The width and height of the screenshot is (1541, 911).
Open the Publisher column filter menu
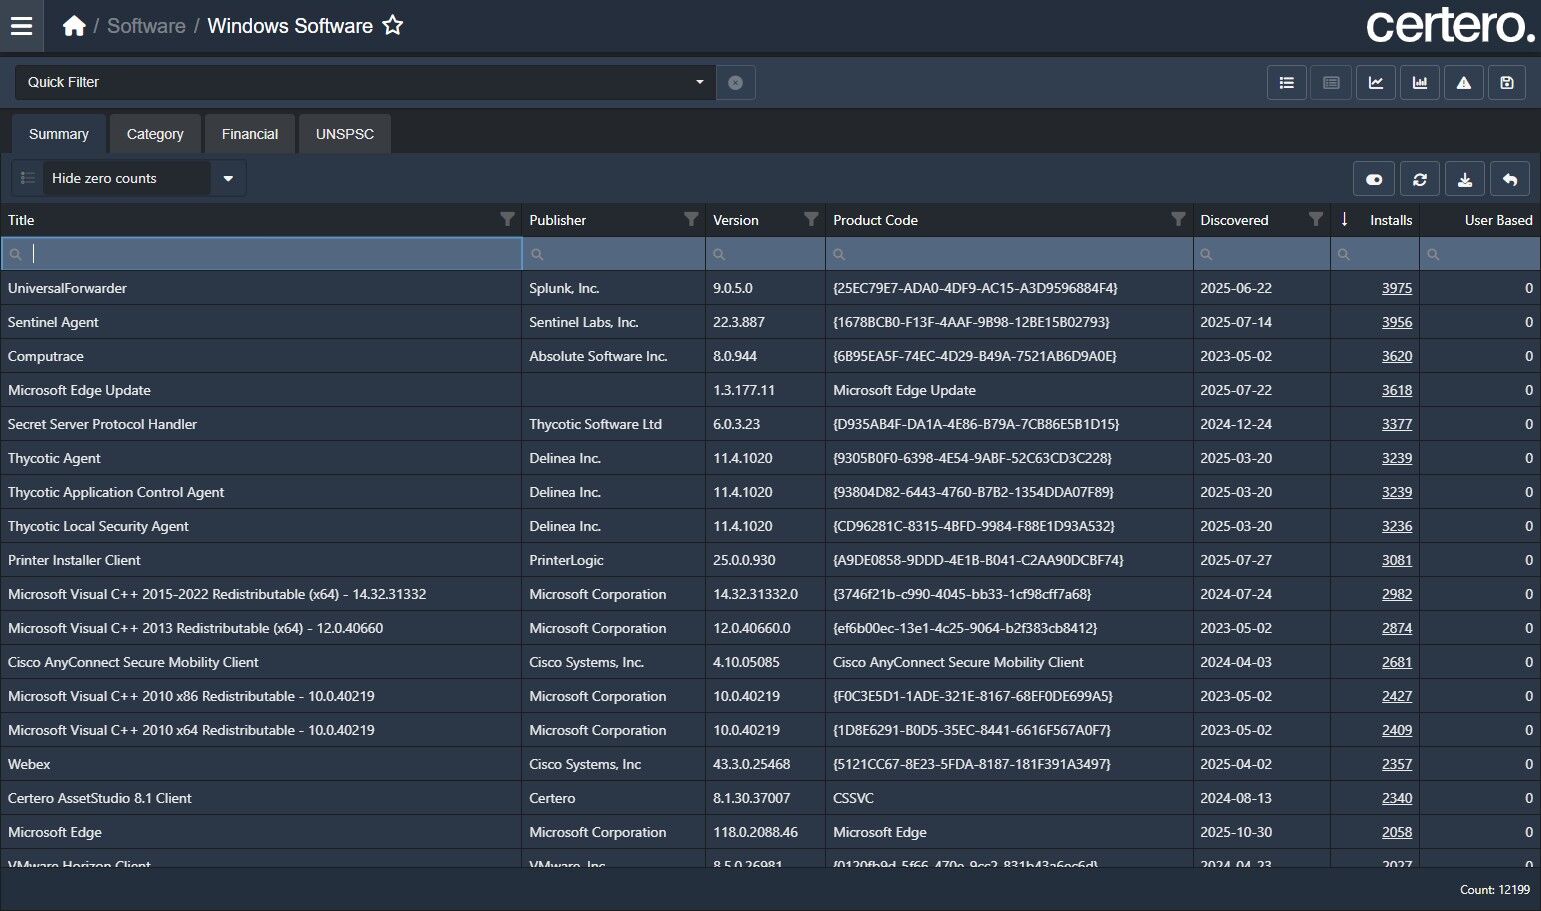(x=691, y=220)
